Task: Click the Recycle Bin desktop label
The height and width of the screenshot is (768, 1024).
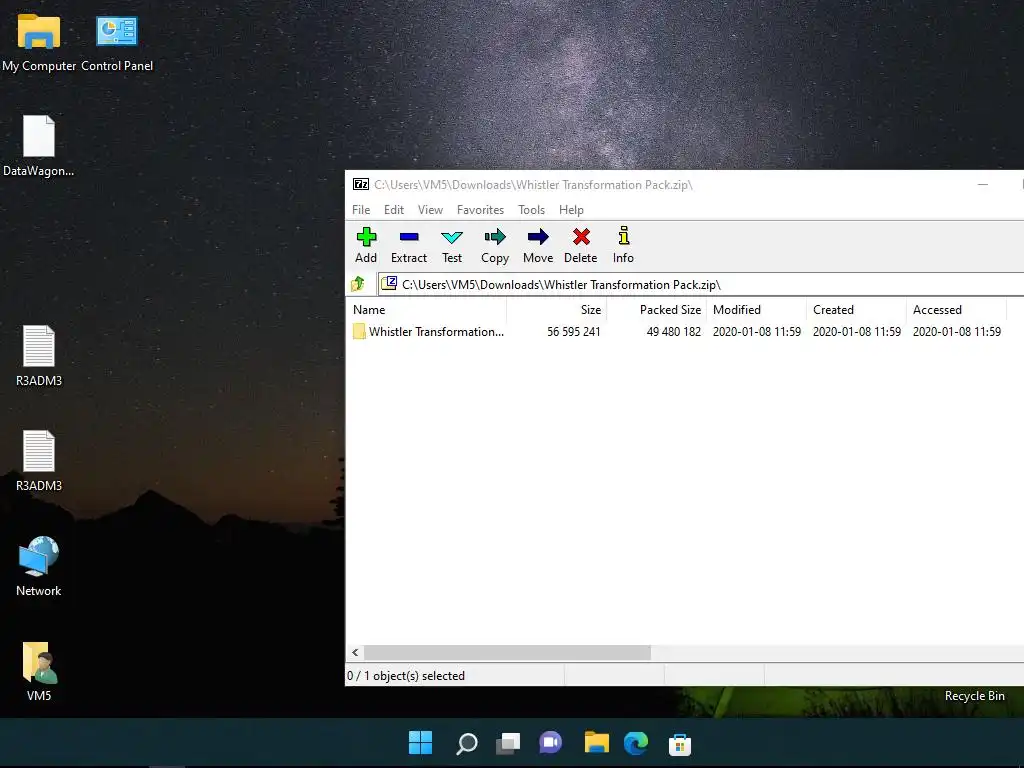Action: pos(974,696)
